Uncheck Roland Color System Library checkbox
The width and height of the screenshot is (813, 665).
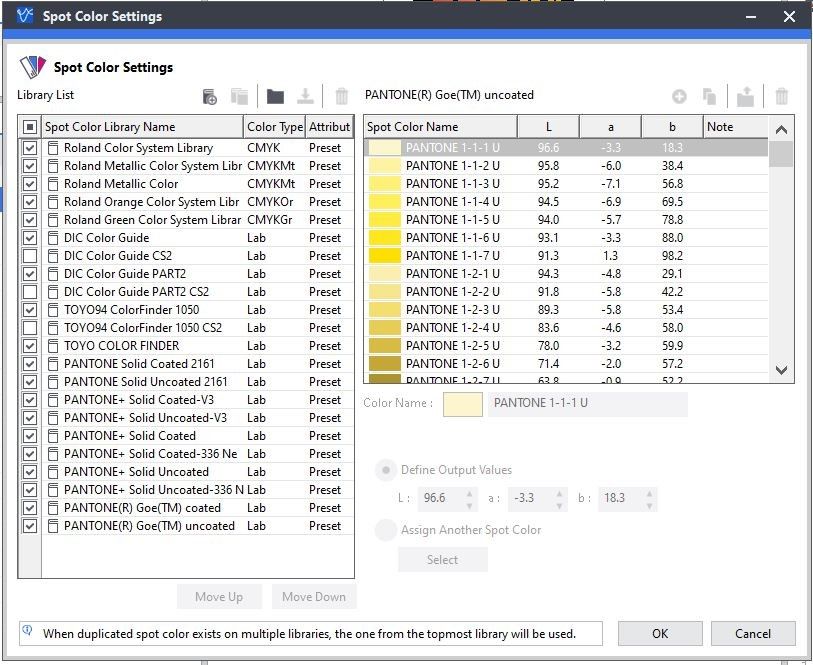30,148
